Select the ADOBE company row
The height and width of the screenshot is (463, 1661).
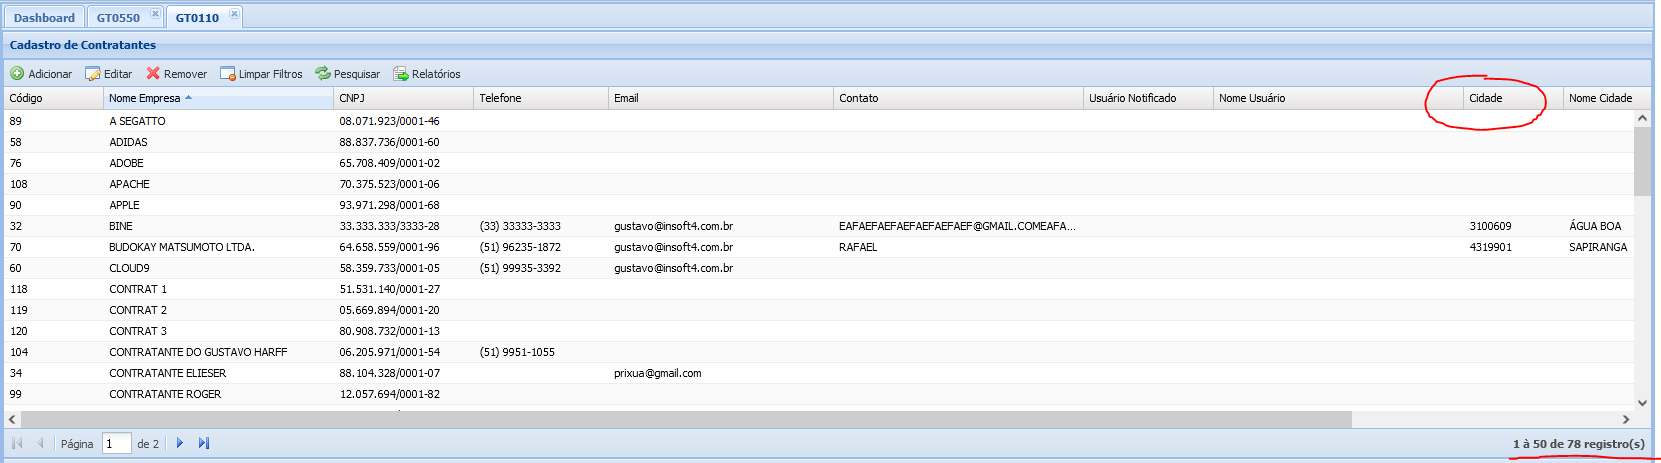(x=819, y=163)
